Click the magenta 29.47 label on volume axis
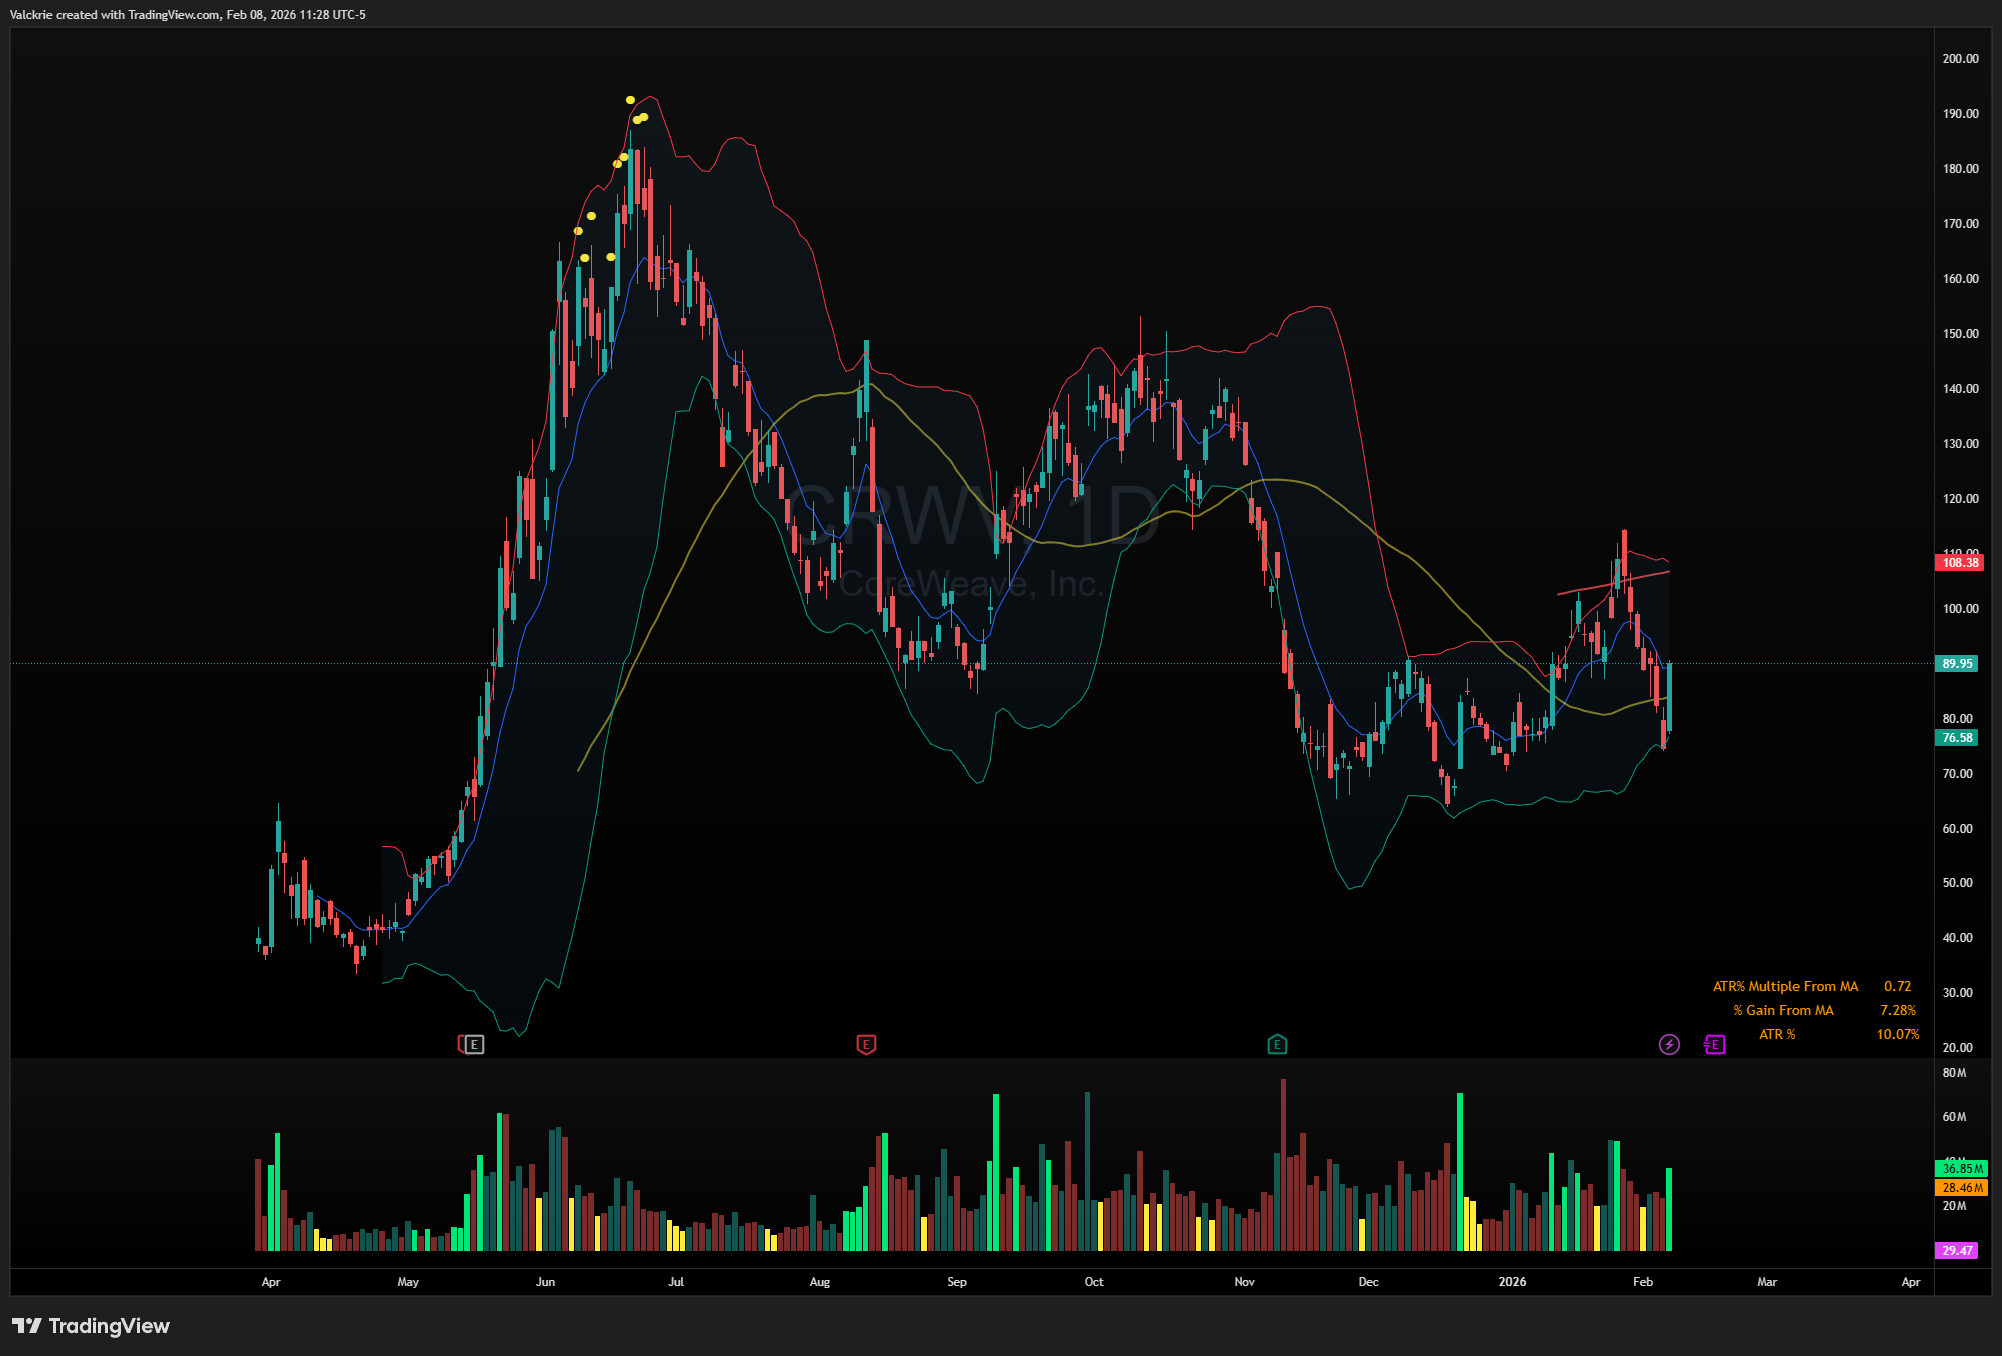2002x1356 pixels. click(1957, 1251)
